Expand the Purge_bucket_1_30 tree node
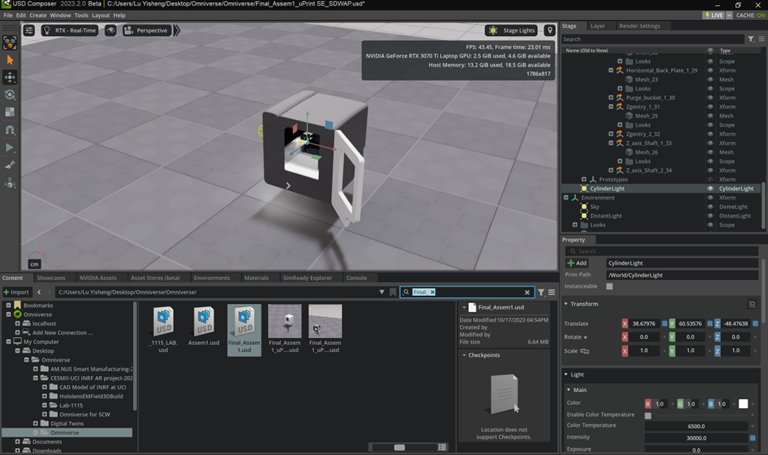The image size is (768, 455). (611, 97)
